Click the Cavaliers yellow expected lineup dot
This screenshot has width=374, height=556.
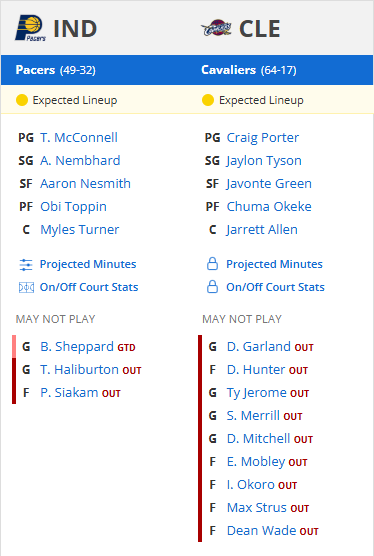click(x=208, y=100)
